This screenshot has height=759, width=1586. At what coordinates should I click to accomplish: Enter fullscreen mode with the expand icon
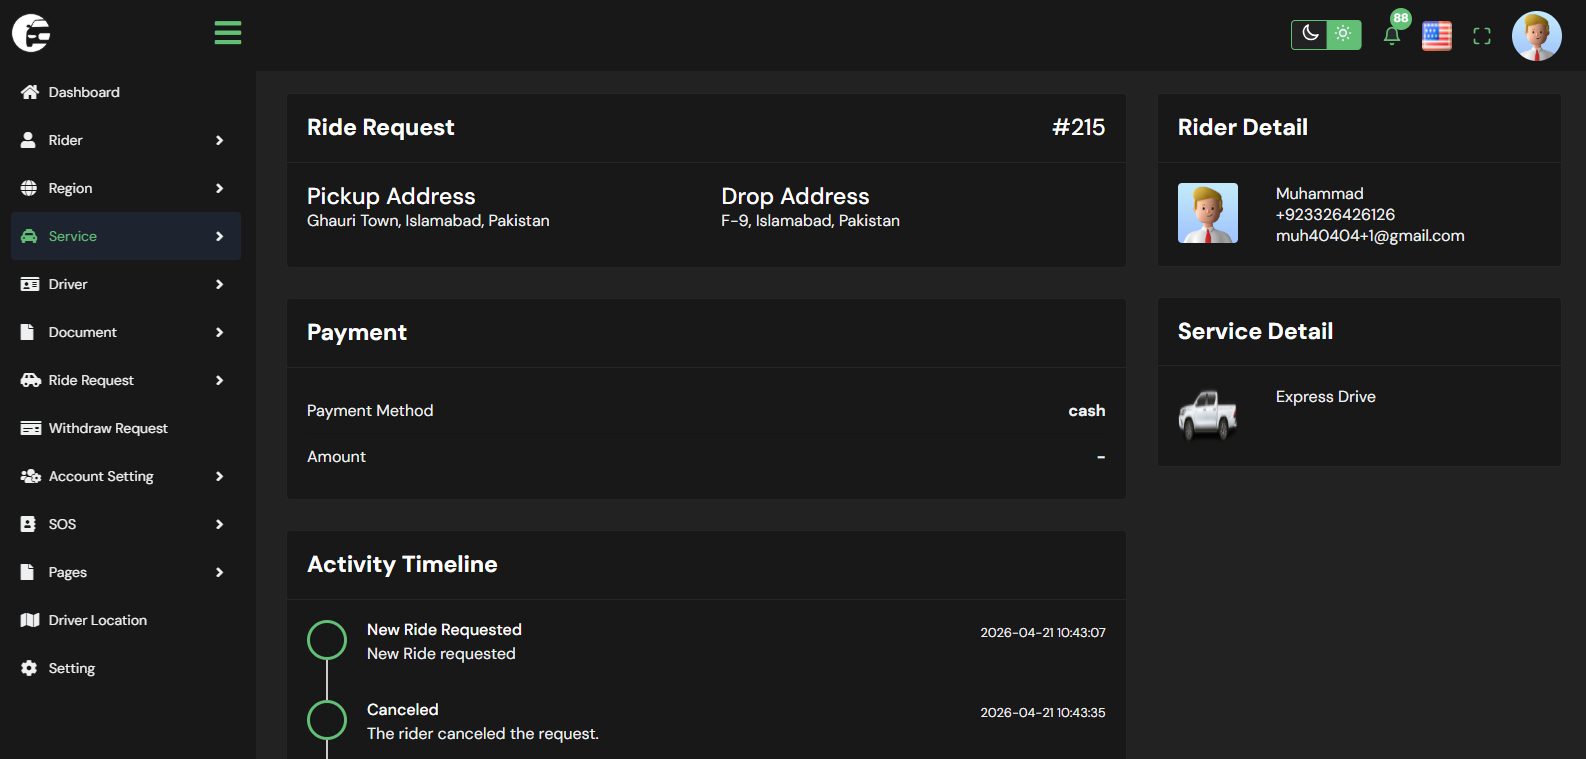(x=1482, y=36)
